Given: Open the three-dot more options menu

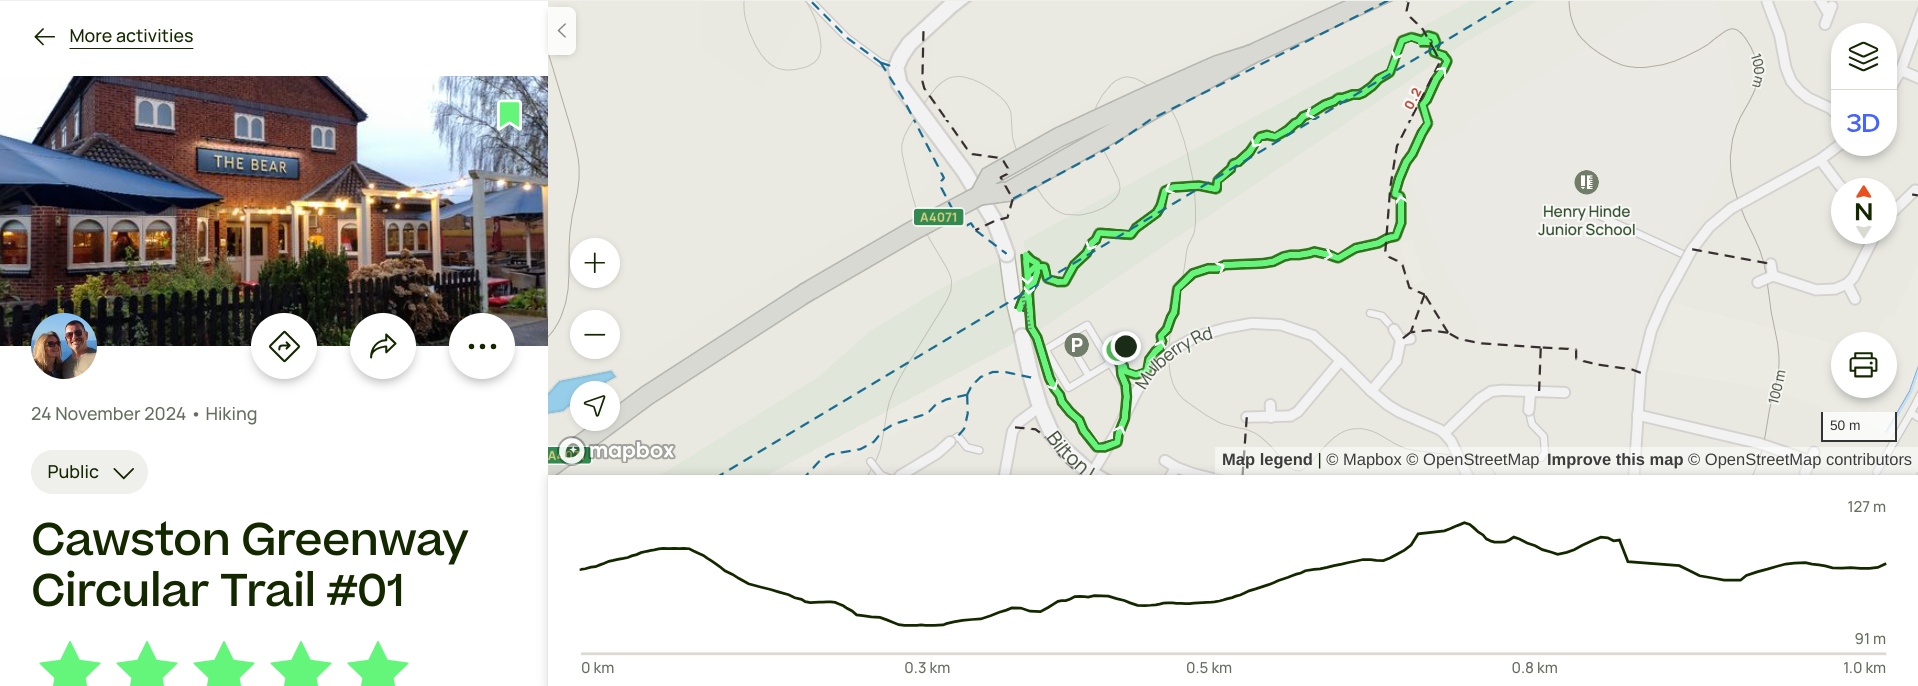Looking at the screenshot, I should click(482, 346).
